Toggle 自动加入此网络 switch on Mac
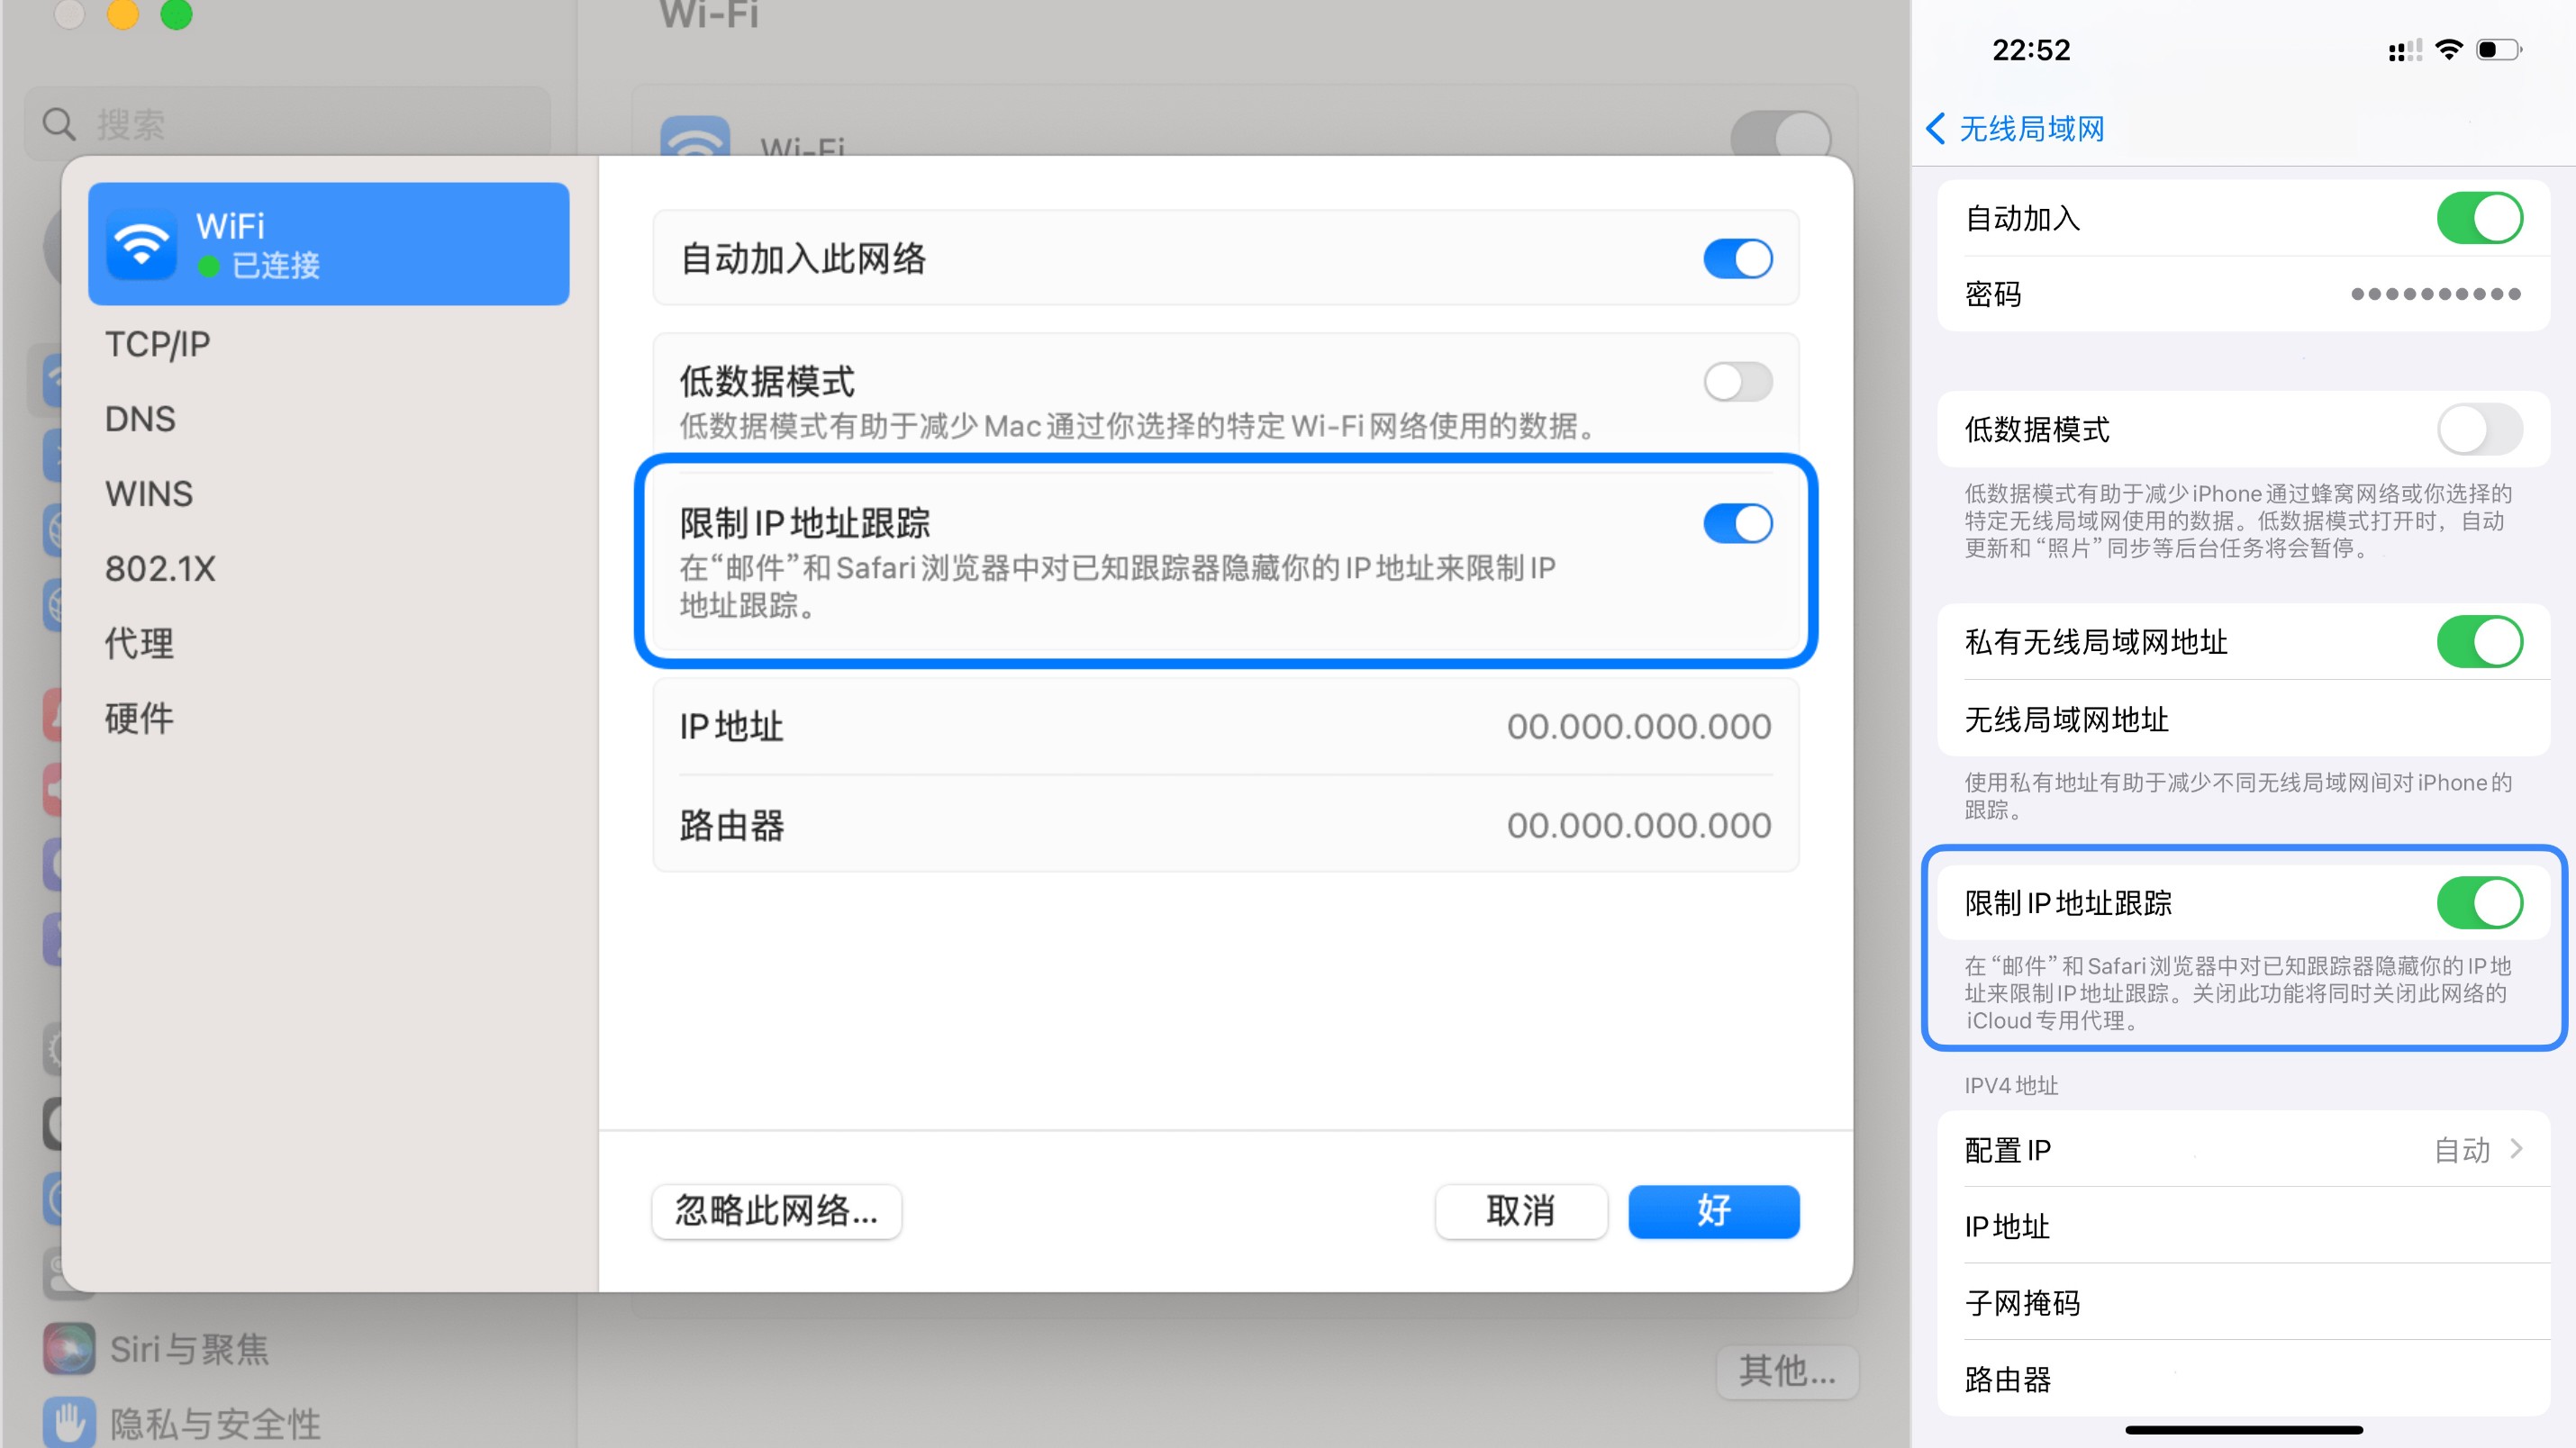 (1738, 259)
